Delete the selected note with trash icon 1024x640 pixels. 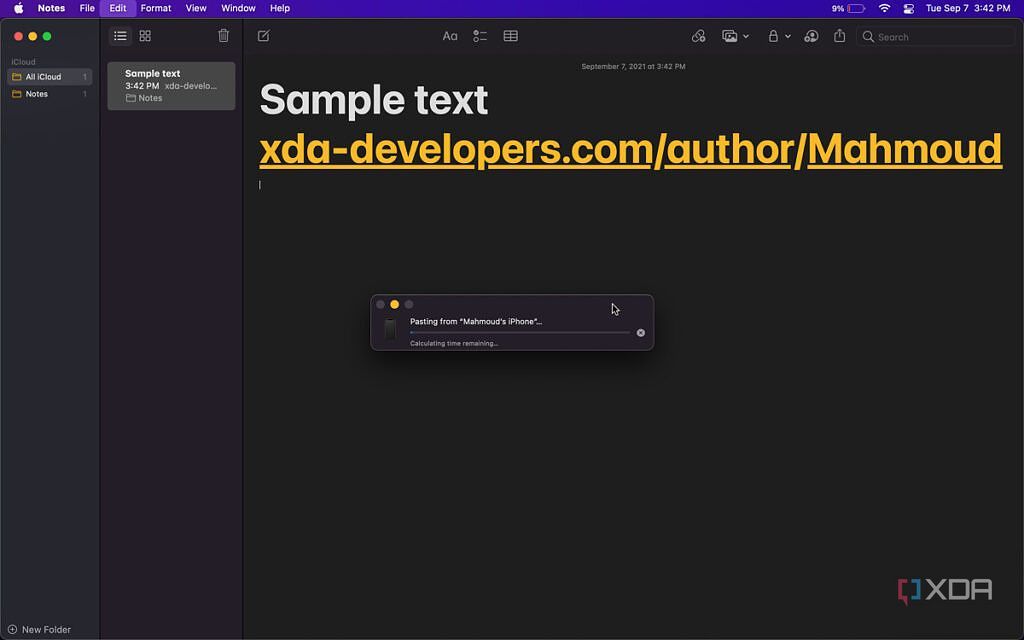coord(223,36)
